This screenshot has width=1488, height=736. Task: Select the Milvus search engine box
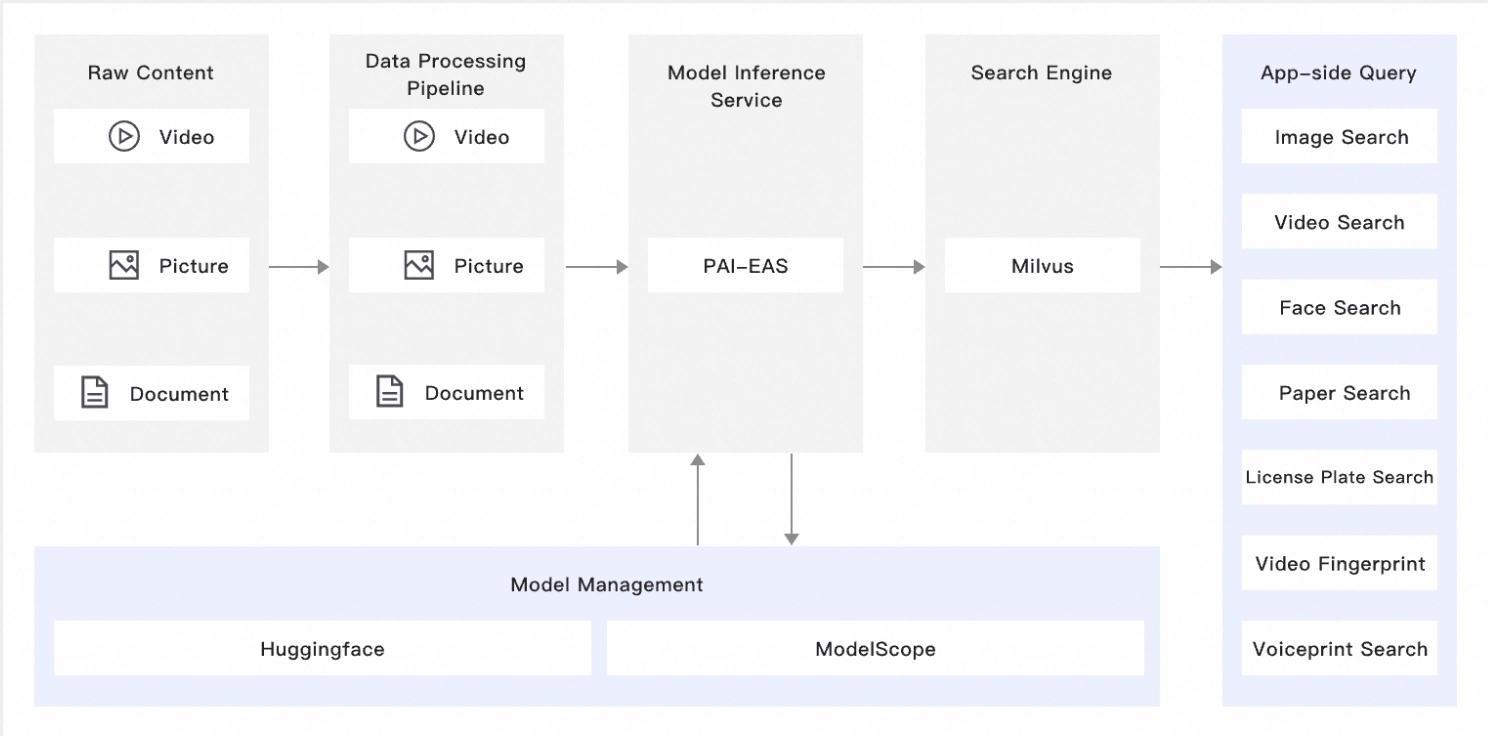(x=1042, y=266)
